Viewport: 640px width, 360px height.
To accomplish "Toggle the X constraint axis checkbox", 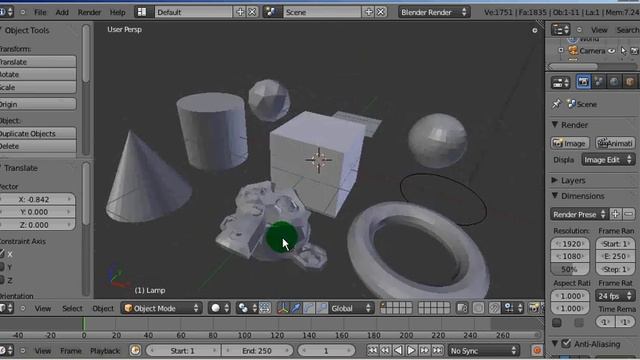I will pyautogui.click(x=2, y=254).
